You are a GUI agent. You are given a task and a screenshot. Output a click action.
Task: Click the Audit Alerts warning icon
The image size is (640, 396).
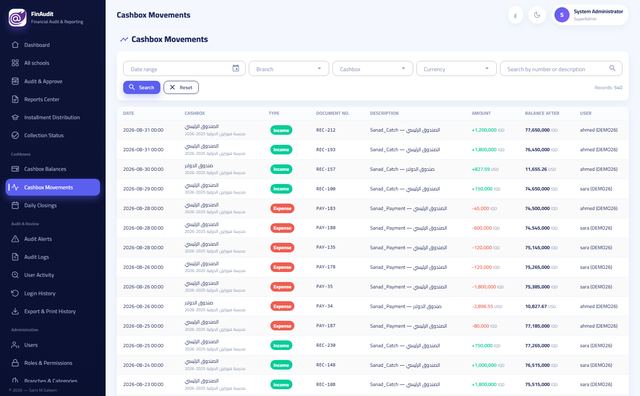15,239
